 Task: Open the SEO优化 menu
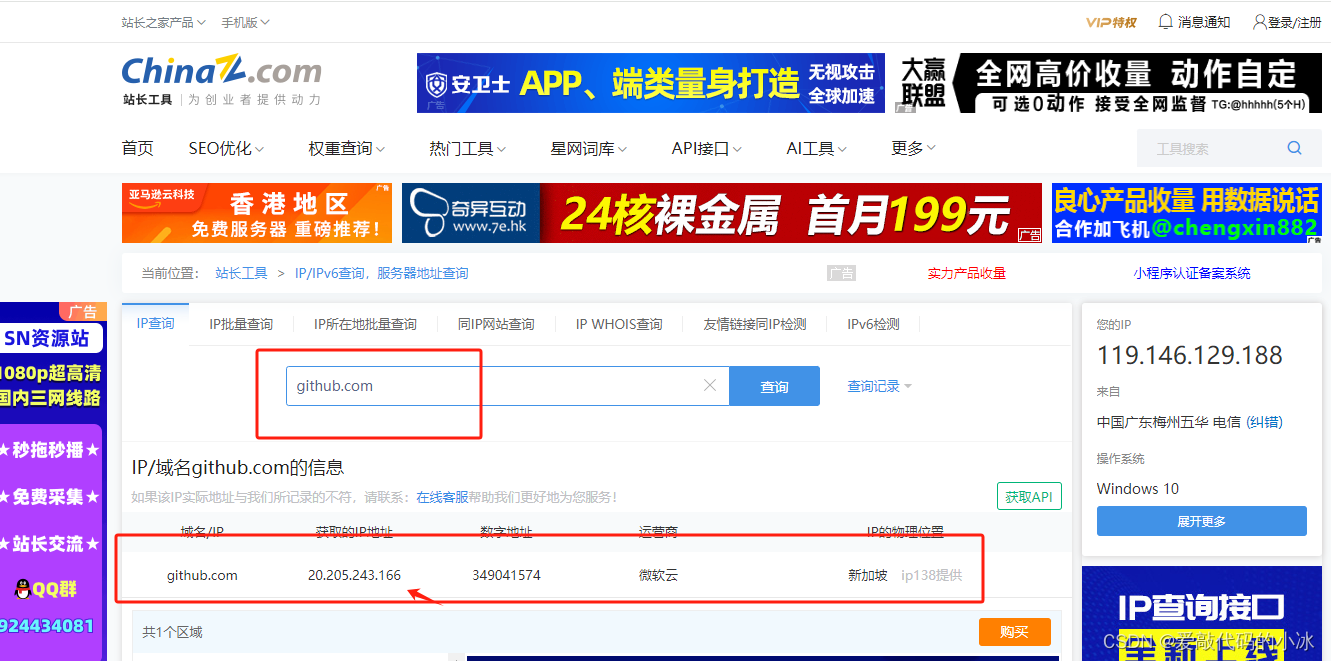pyautogui.click(x=226, y=148)
